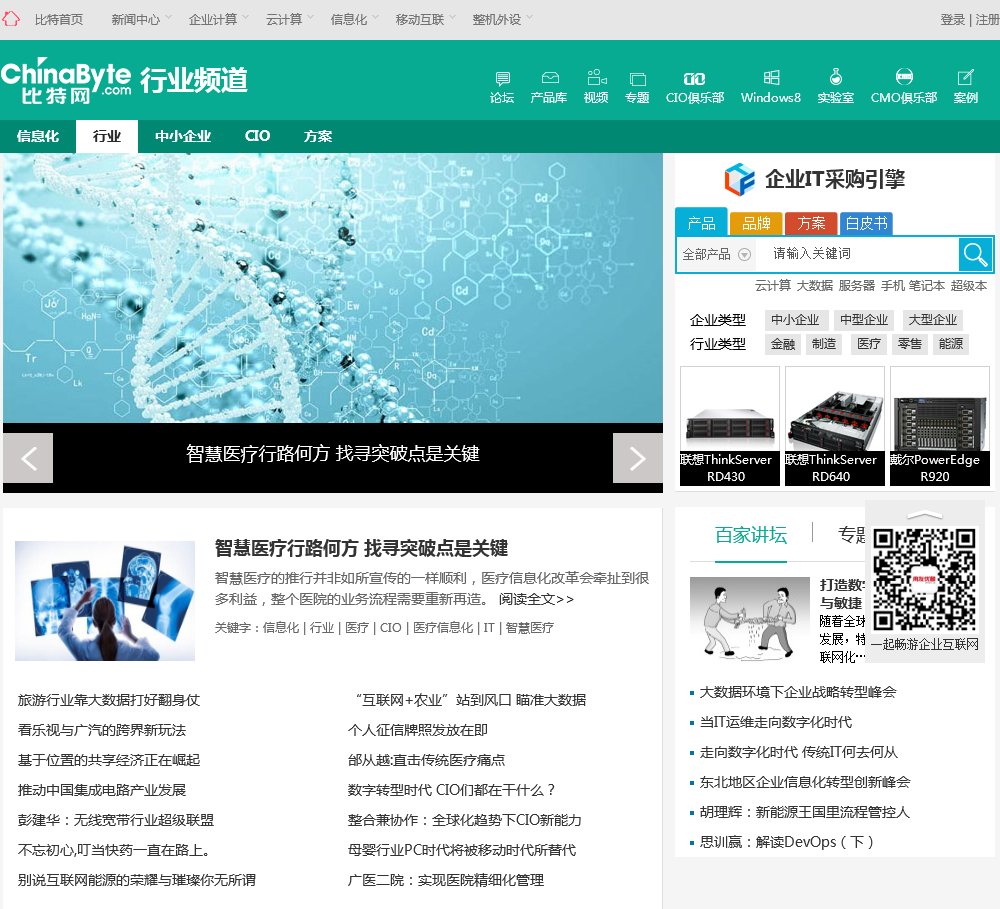Switch to the 产品 search tab
The image size is (1000, 909).
click(x=701, y=223)
